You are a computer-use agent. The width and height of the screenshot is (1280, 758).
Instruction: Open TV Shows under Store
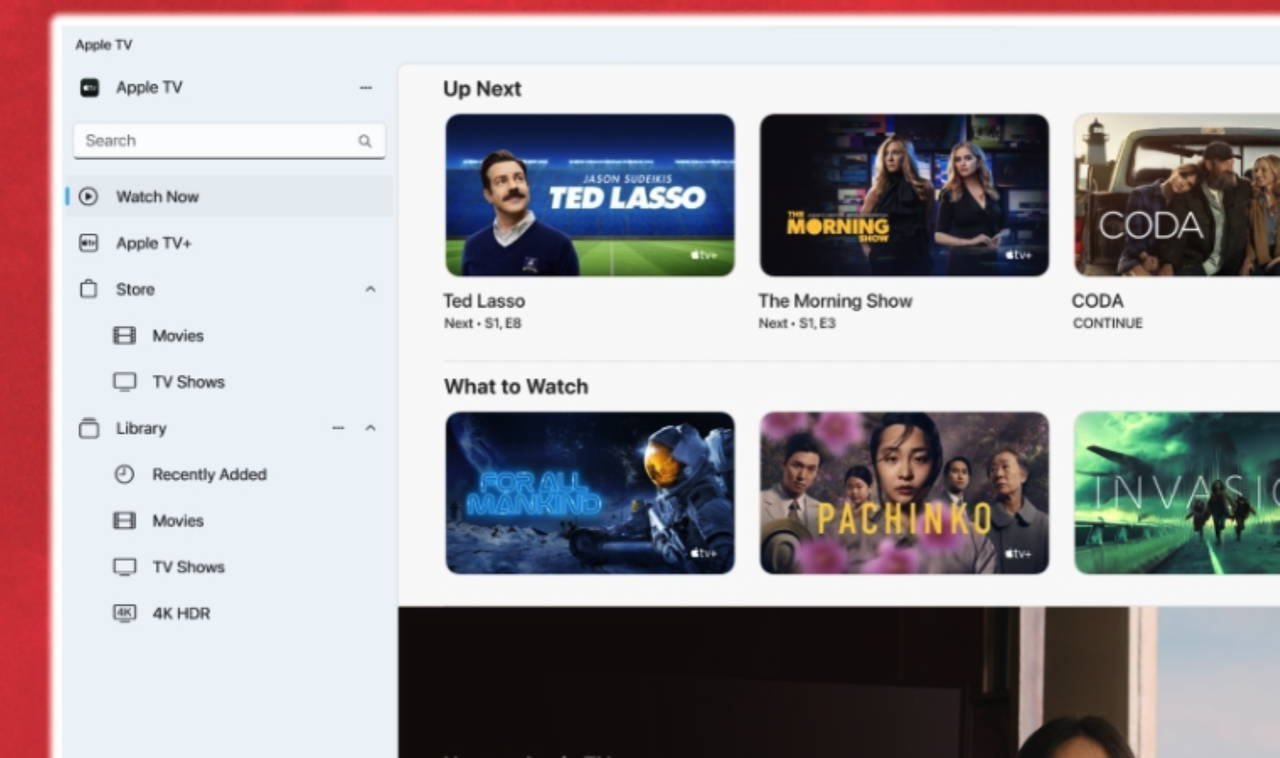click(x=188, y=382)
